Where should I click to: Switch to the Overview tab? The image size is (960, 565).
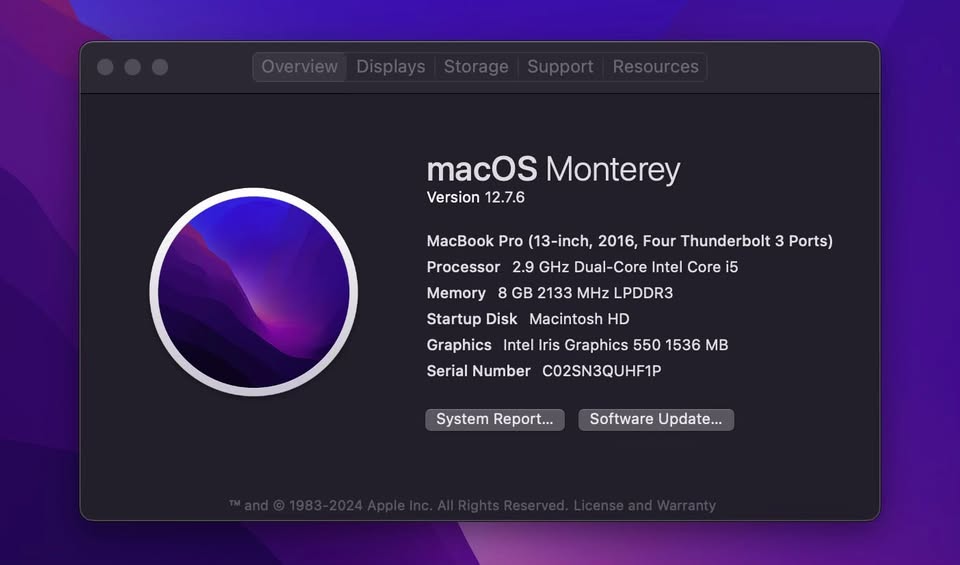(x=299, y=67)
